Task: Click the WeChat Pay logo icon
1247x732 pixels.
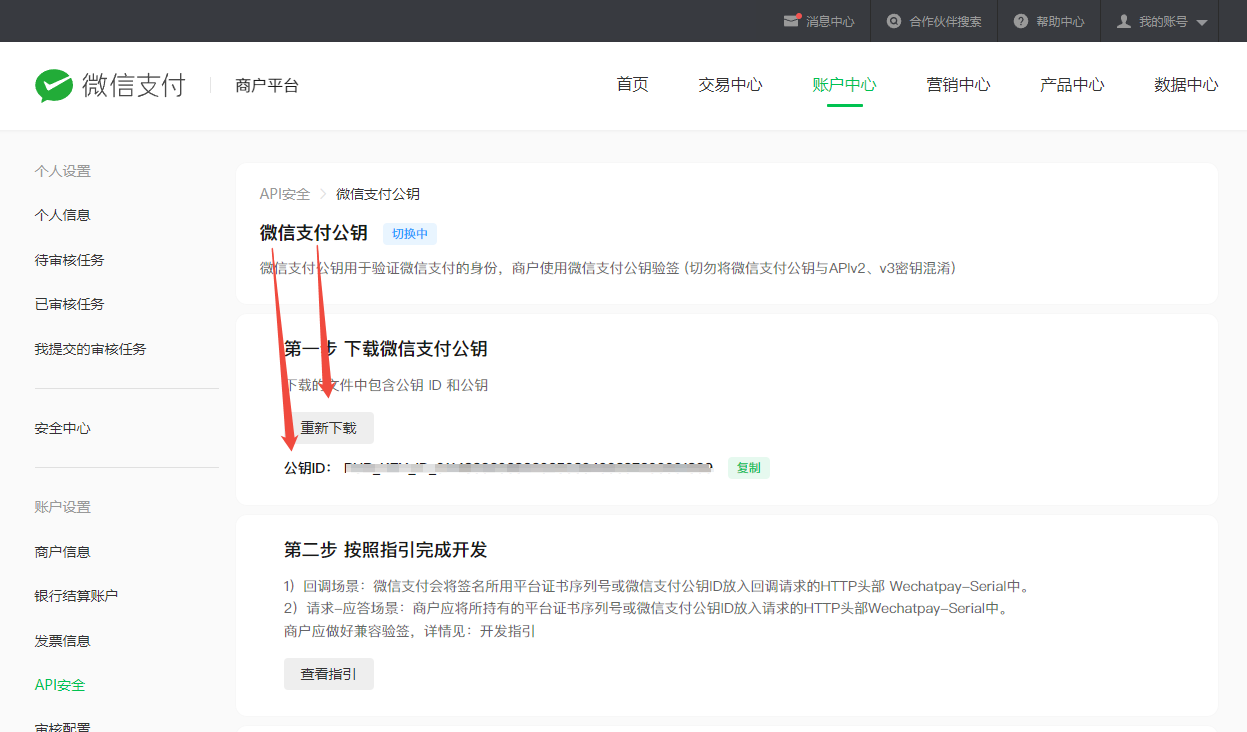Action: coord(54,86)
